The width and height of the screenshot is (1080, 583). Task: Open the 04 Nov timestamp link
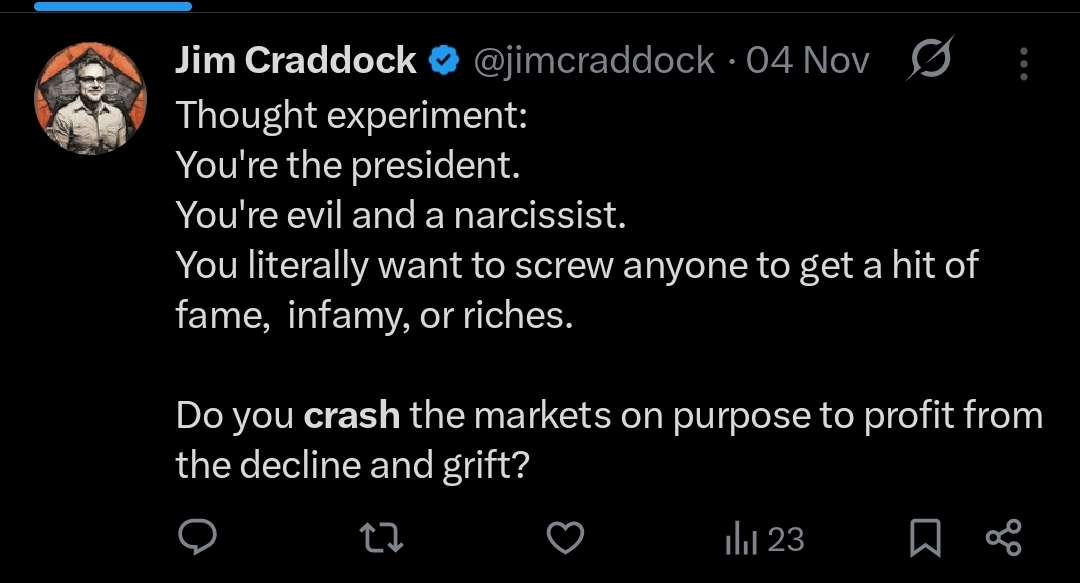pos(807,61)
